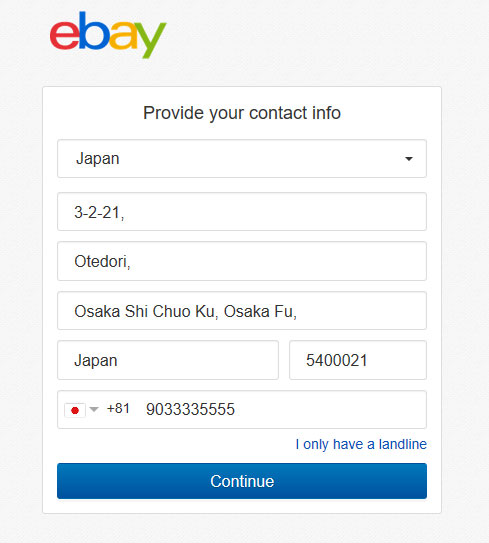Edit the Osaka Shi Chuo Ku city field
The image size is (489, 543).
coord(242,311)
